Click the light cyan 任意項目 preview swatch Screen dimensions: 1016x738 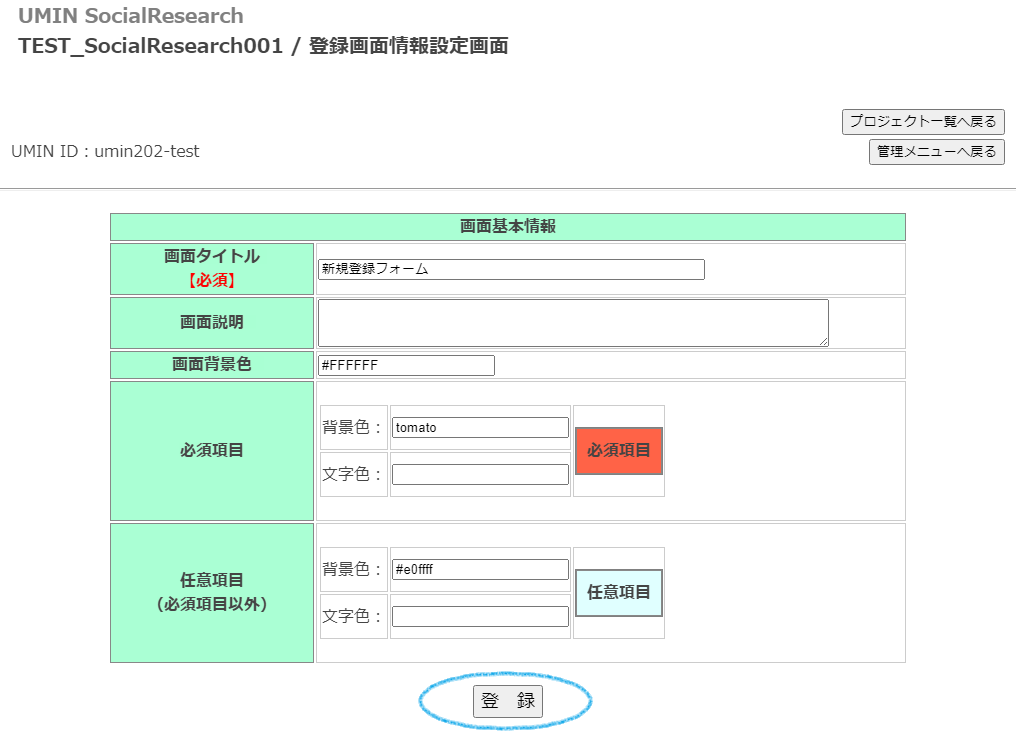tap(619, 593)
